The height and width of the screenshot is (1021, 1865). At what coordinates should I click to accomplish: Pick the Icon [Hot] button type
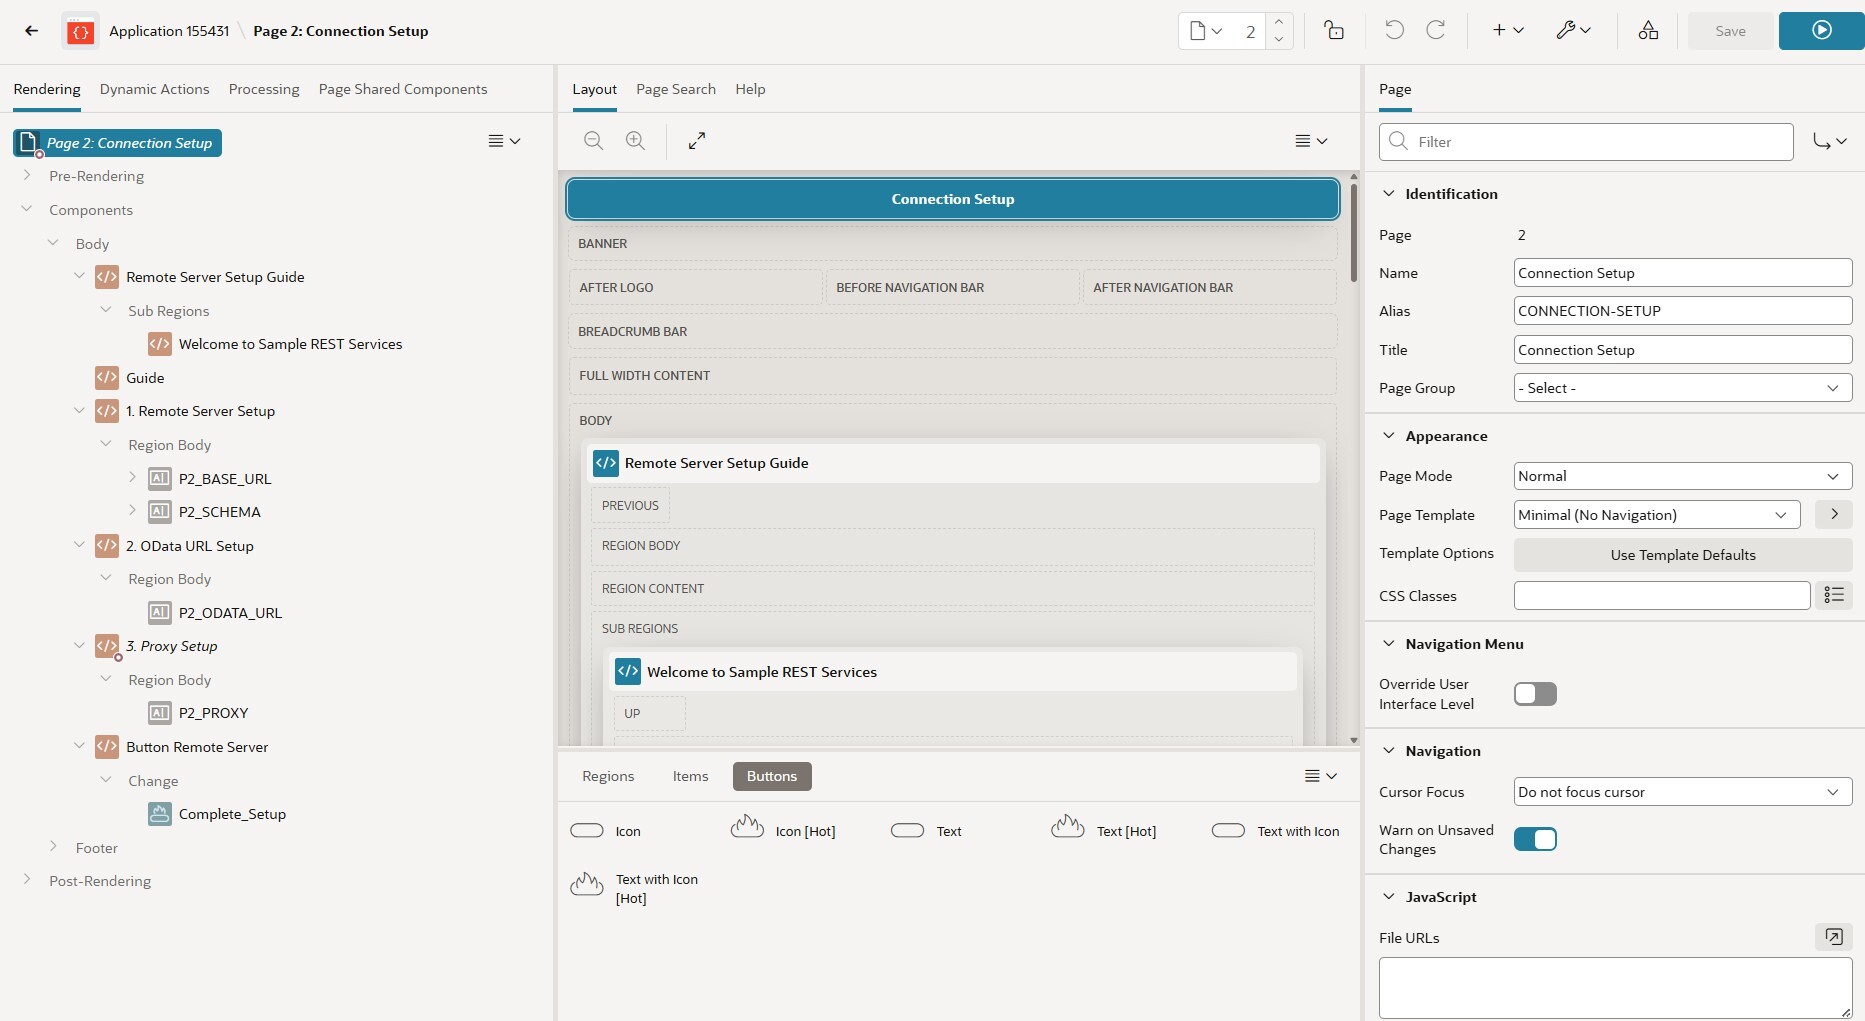[x=783, y=829]
